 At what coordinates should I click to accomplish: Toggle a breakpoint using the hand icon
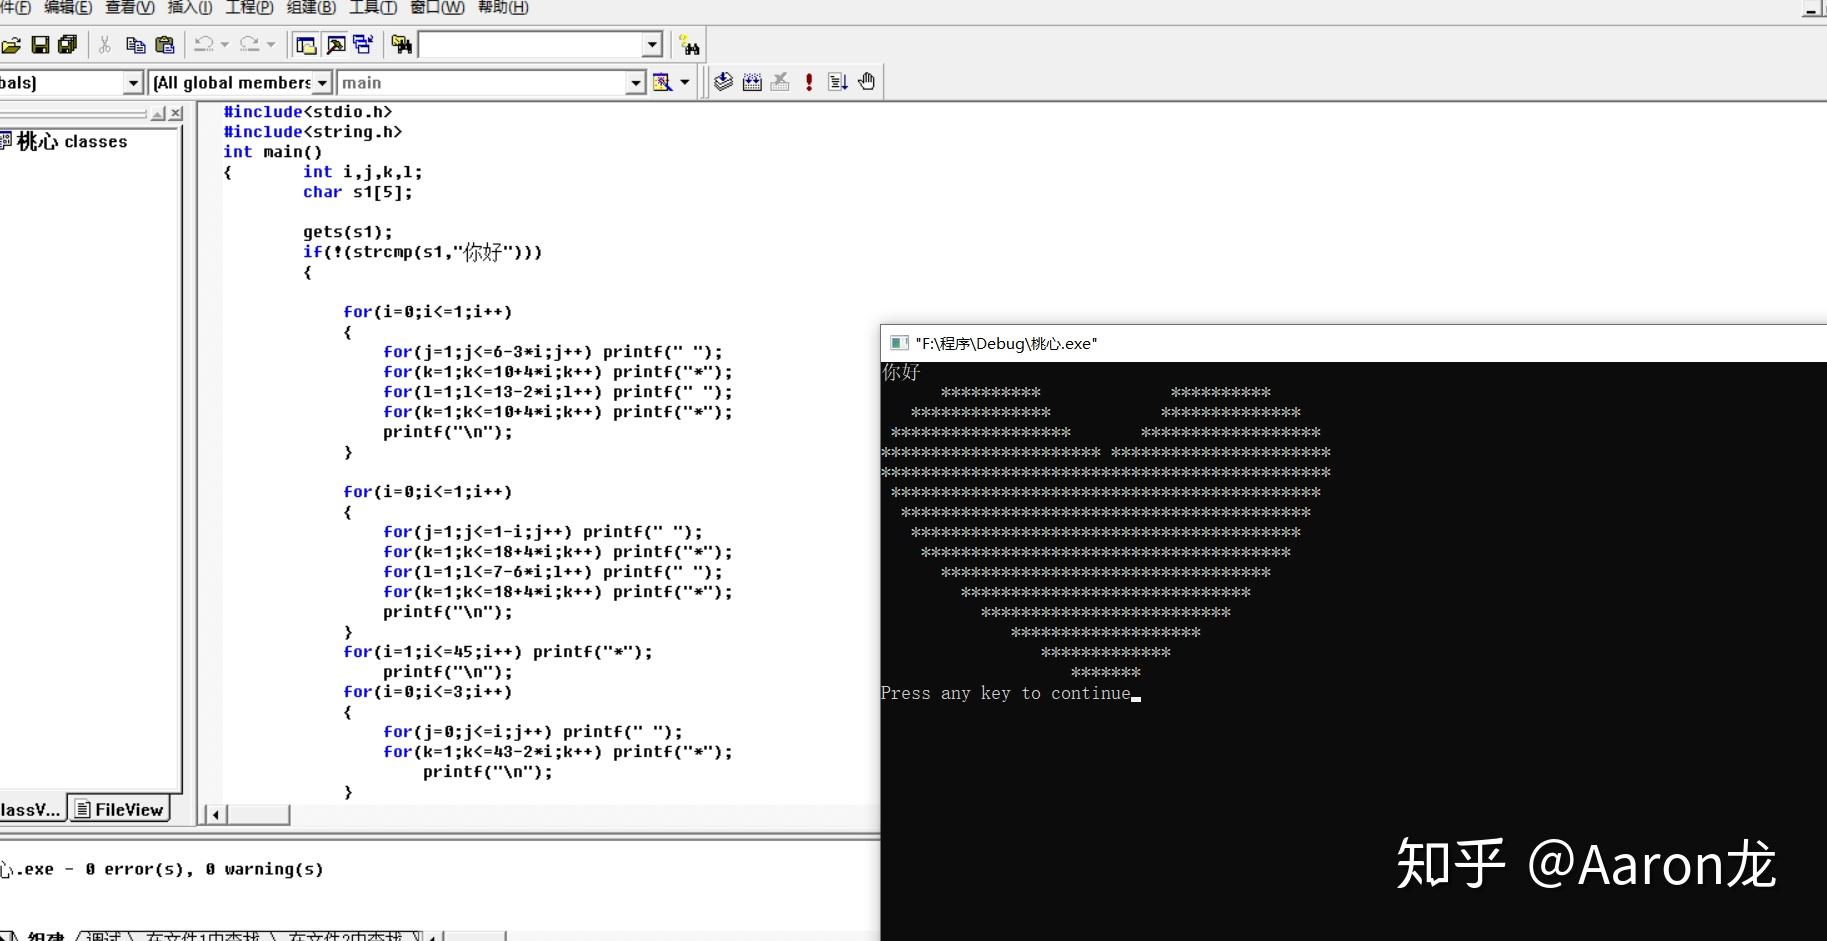tap(867, 82)
